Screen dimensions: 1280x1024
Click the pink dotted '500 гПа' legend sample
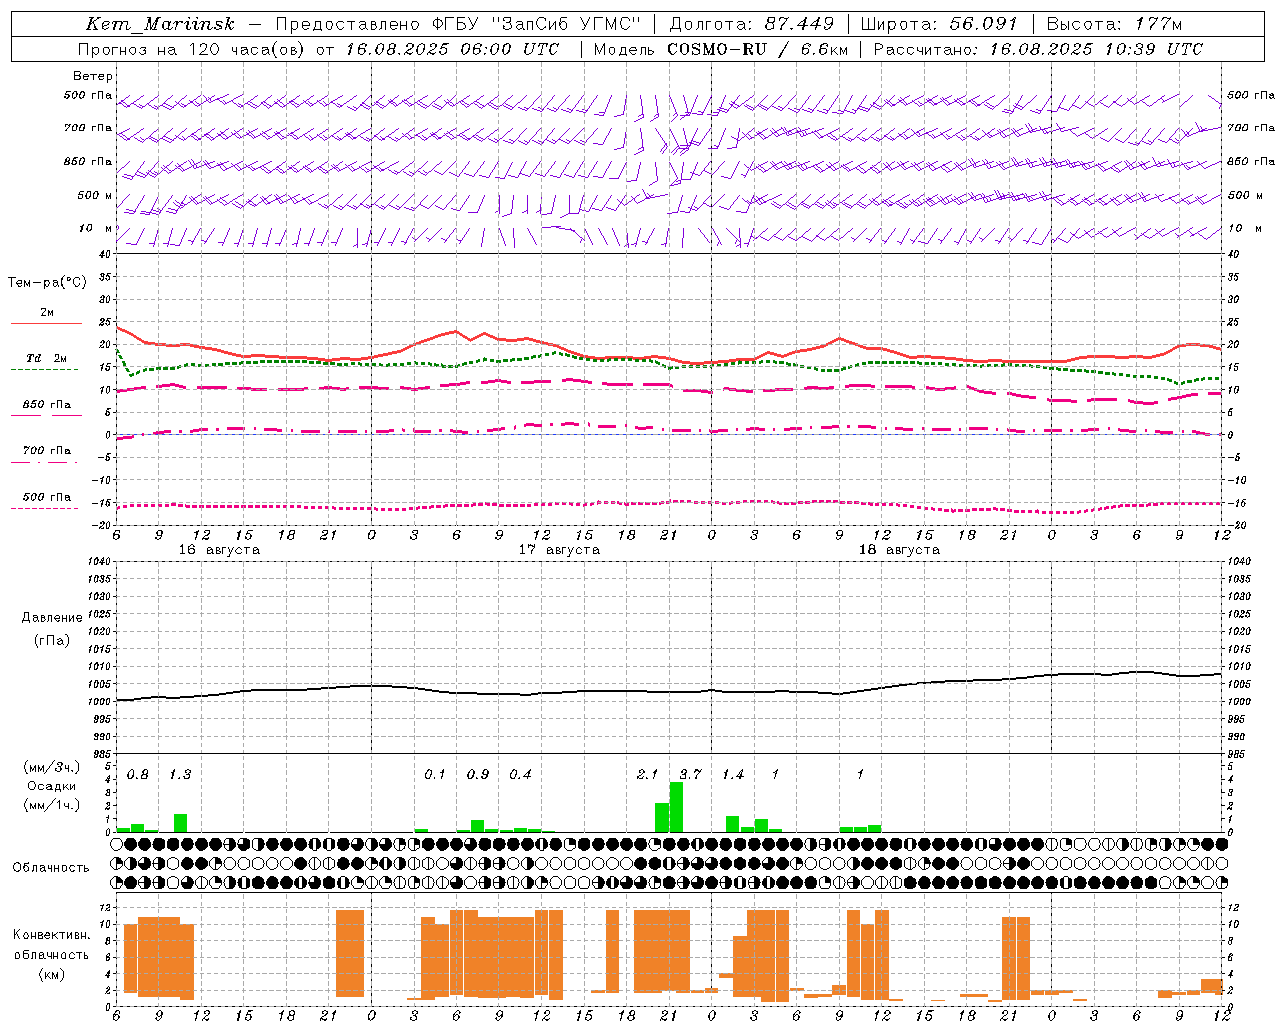(x=44, y=509)
